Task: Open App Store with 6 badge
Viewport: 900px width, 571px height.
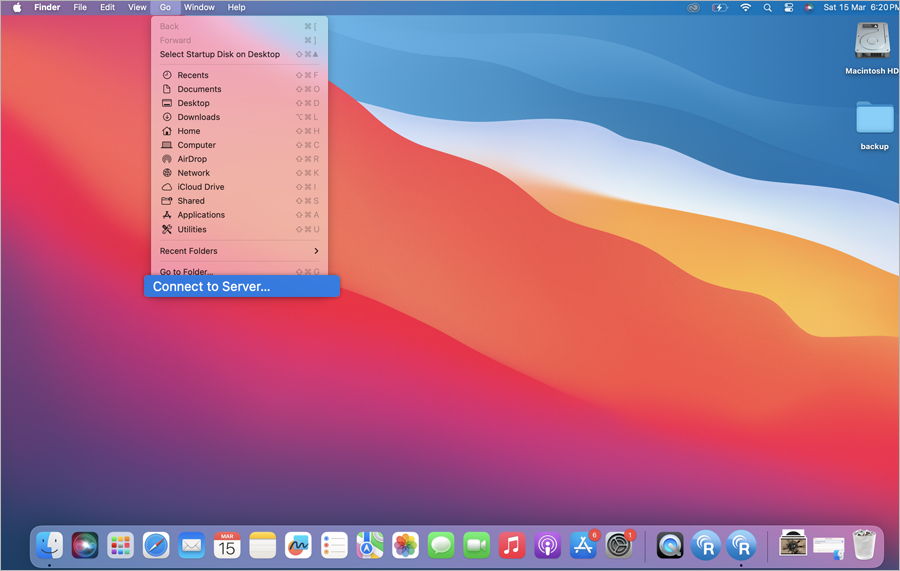Action: coord(583,545)
